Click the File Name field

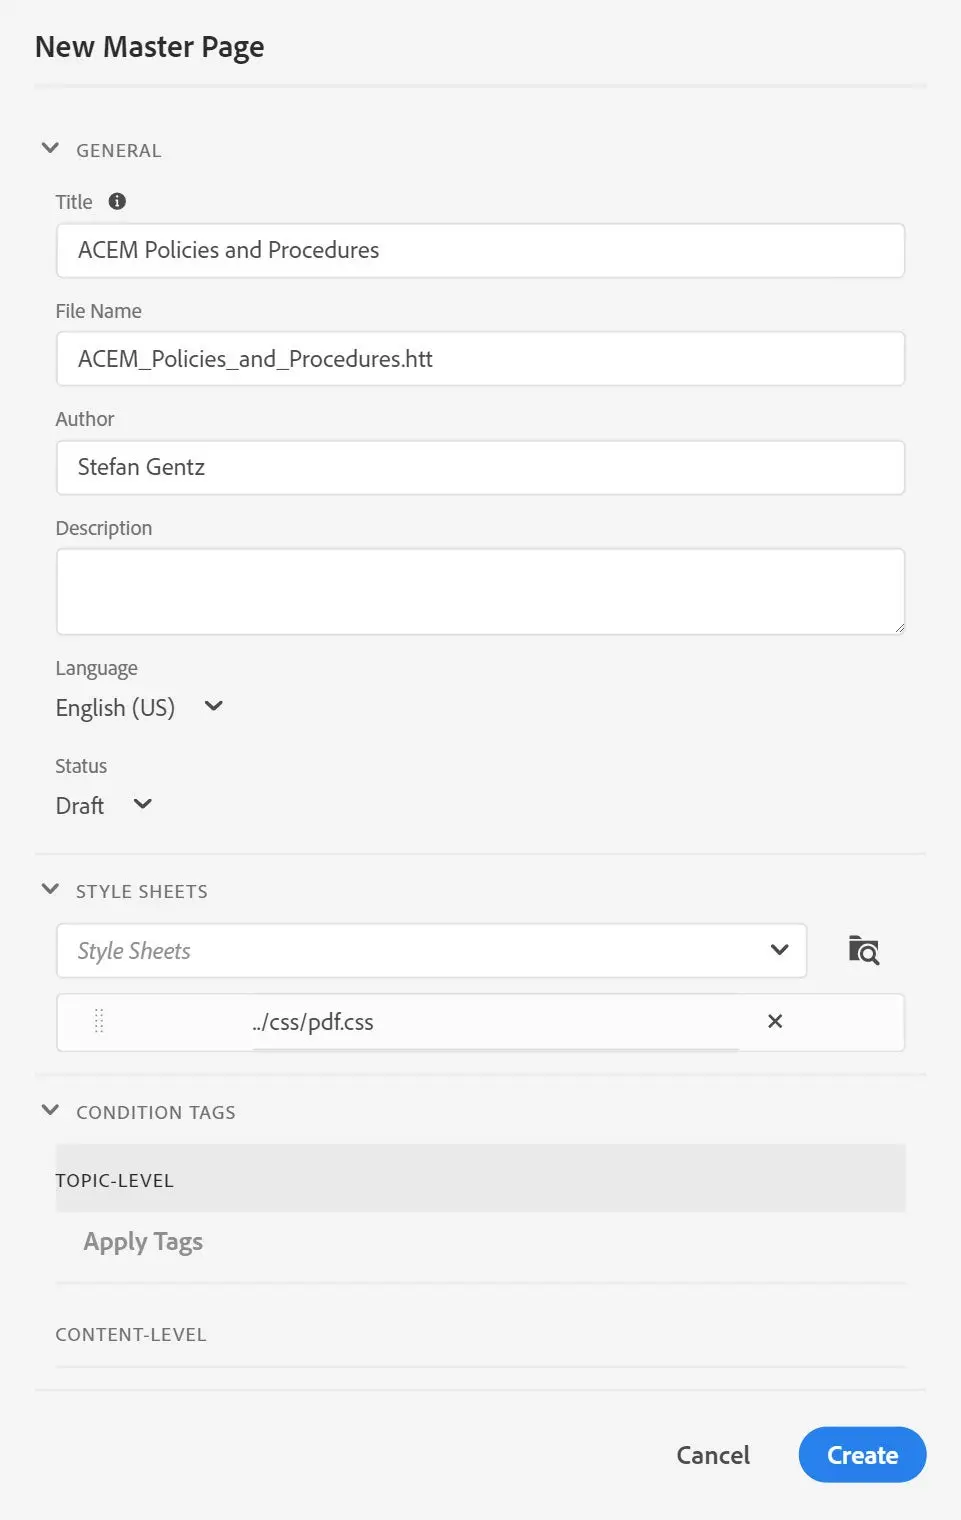[480, 358]
